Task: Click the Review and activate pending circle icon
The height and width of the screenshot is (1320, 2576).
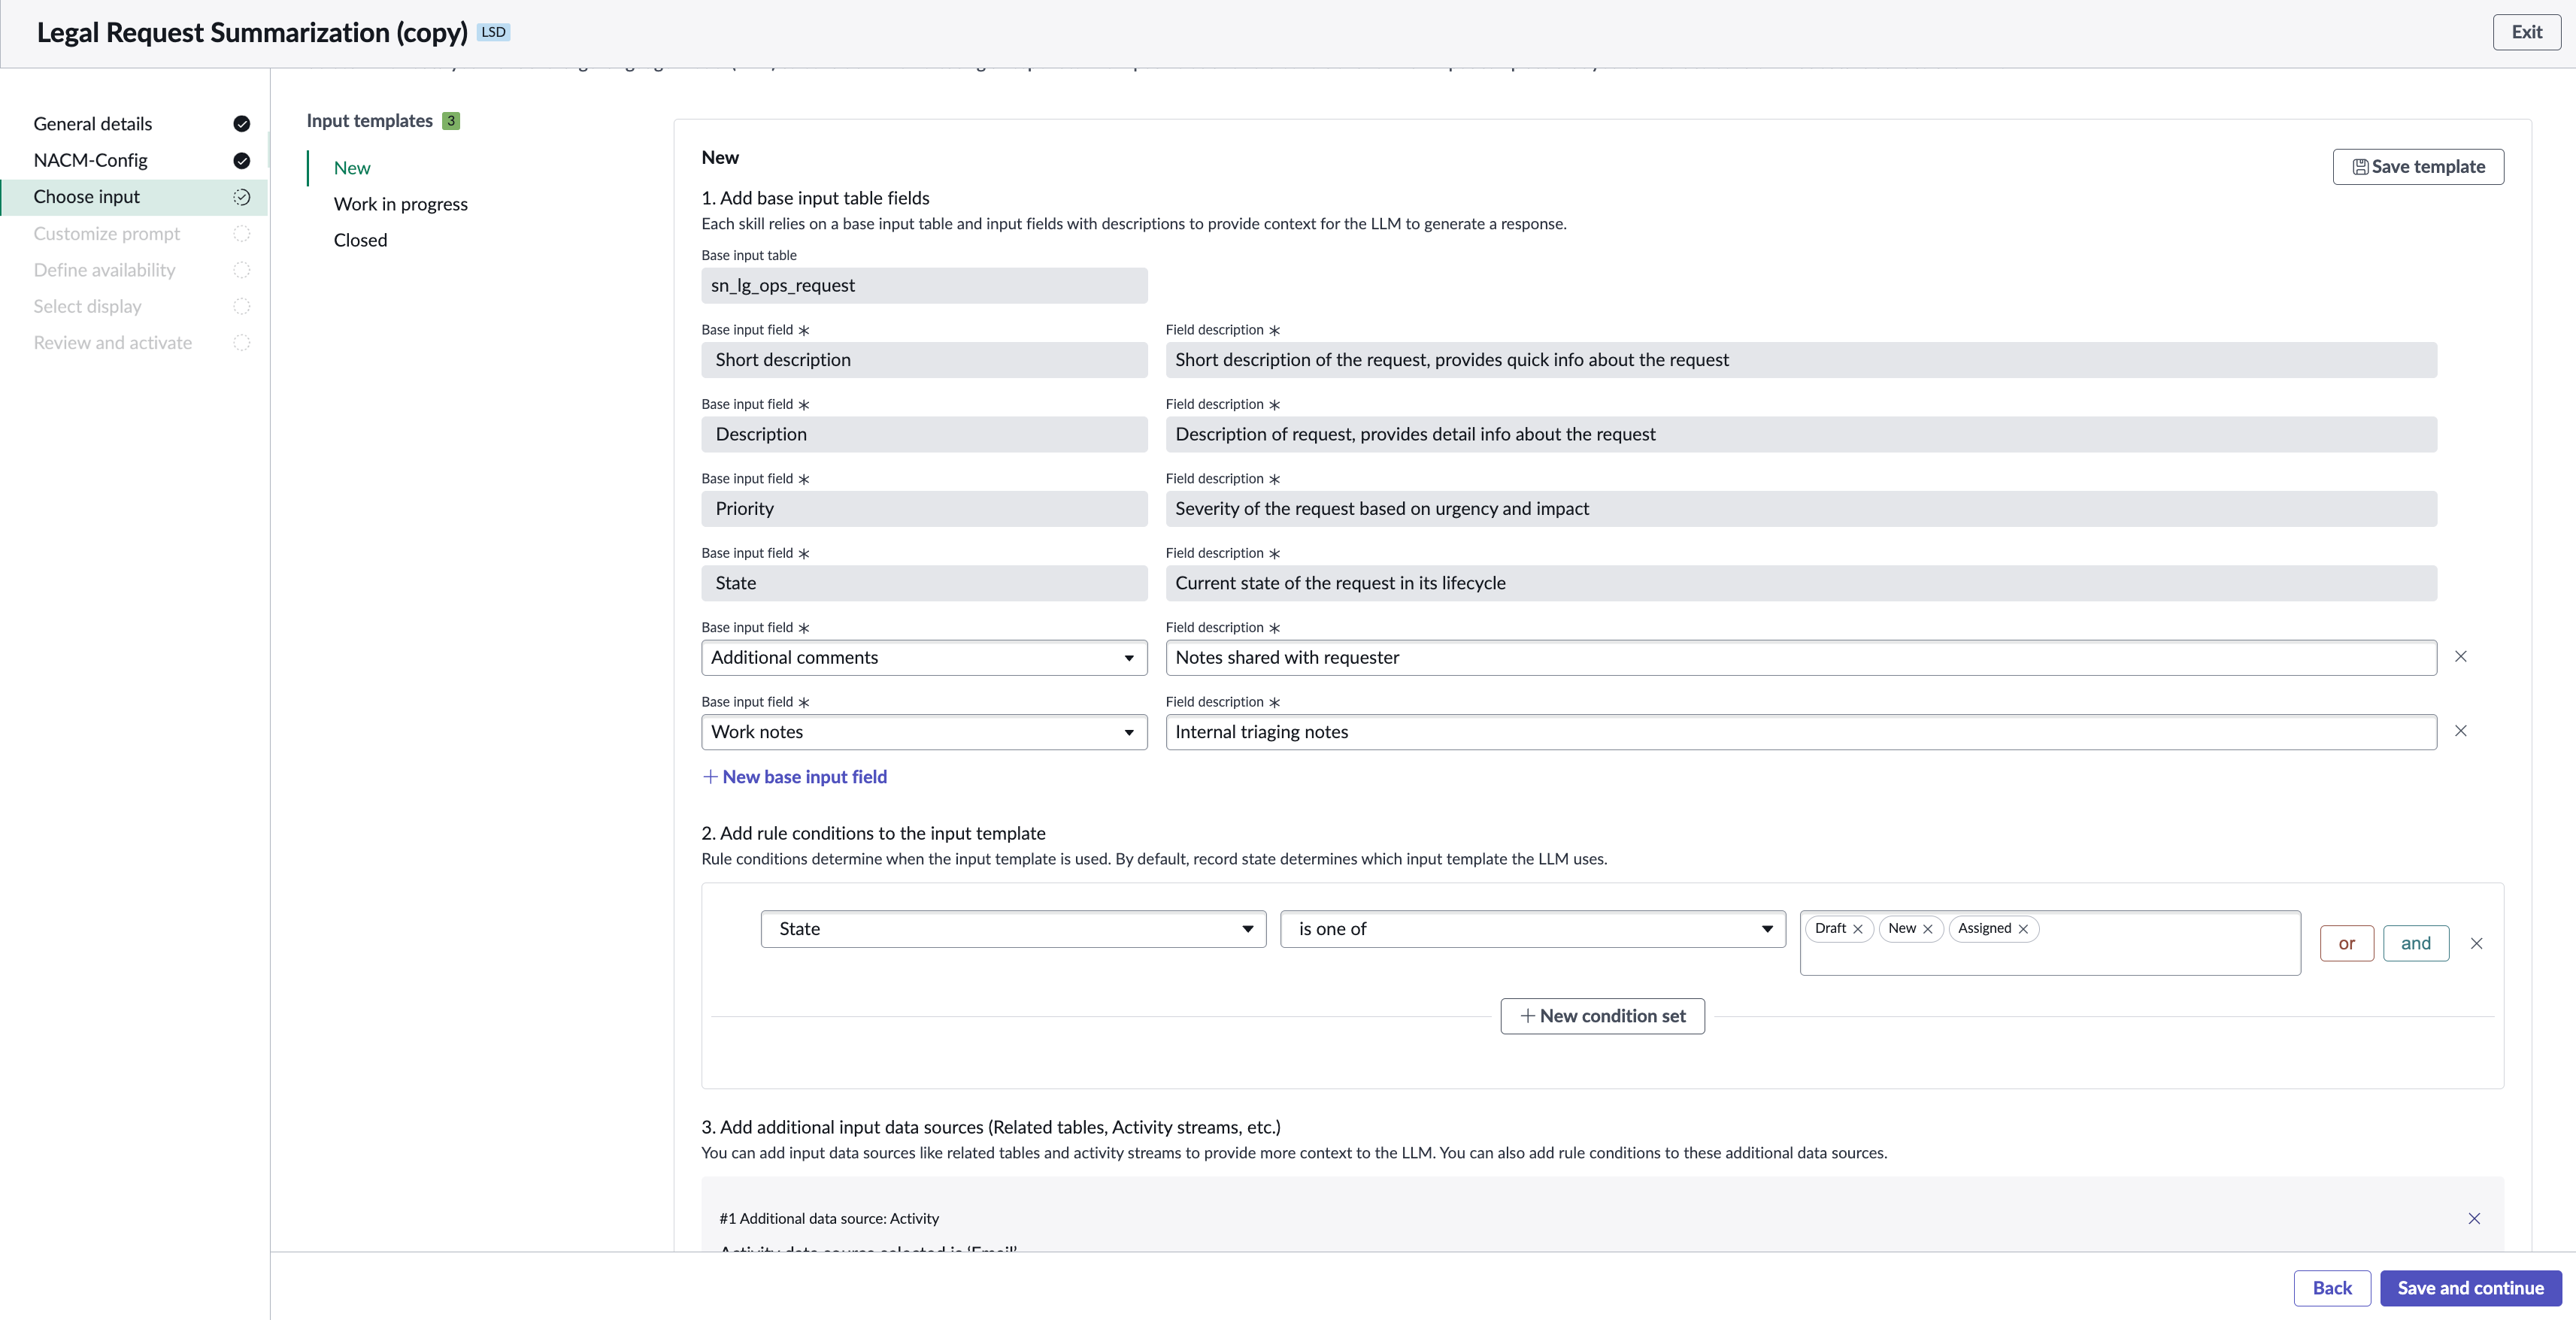Action: click(x=241, y=343)
